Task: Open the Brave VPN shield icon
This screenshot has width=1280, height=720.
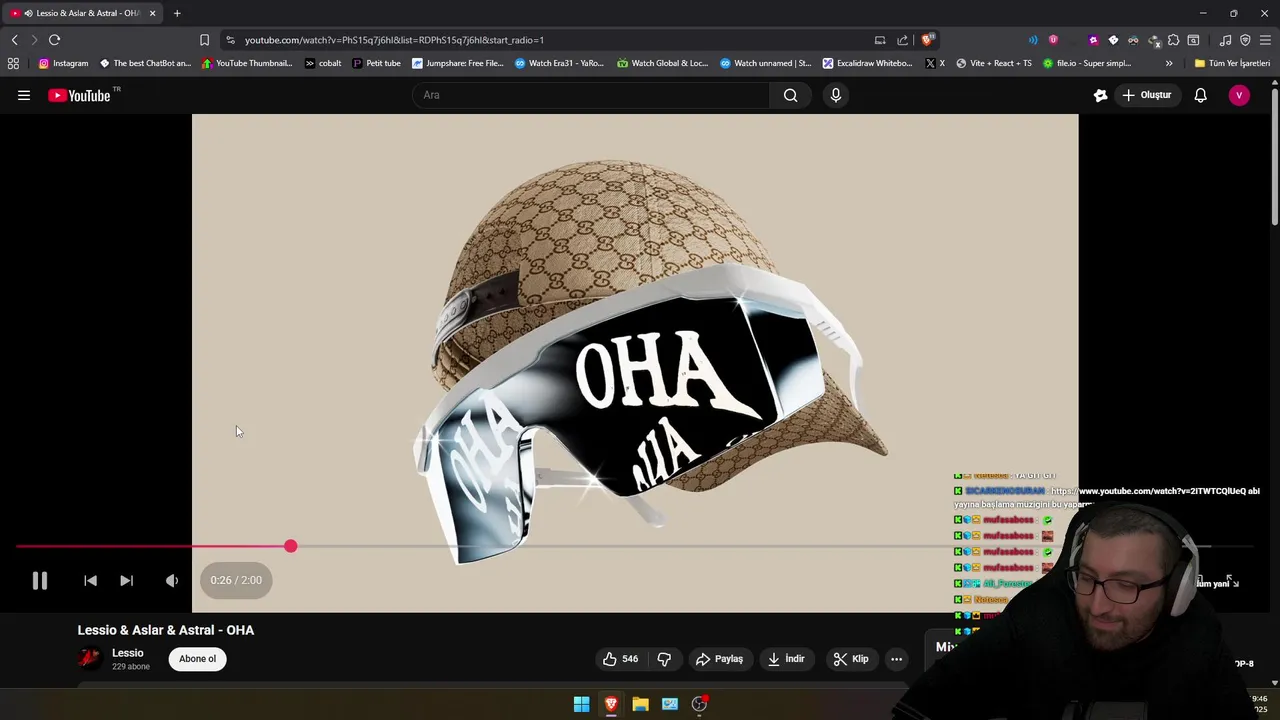Action: [1245, 40]
